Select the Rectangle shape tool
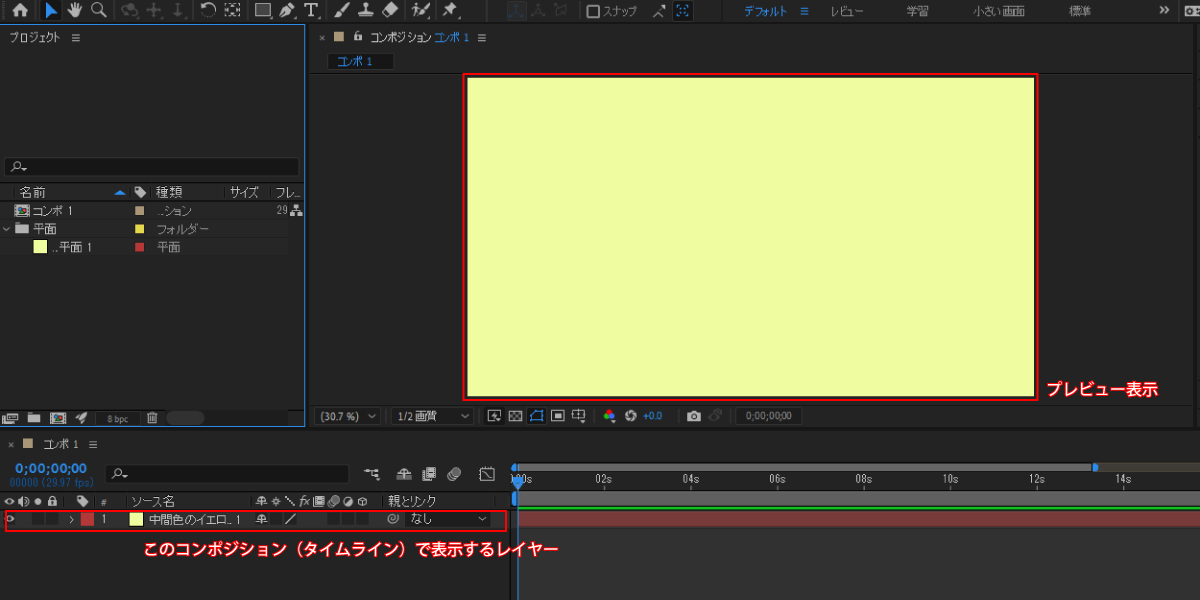The height and width of the screenshot is (600, 1200). (262, 10)
